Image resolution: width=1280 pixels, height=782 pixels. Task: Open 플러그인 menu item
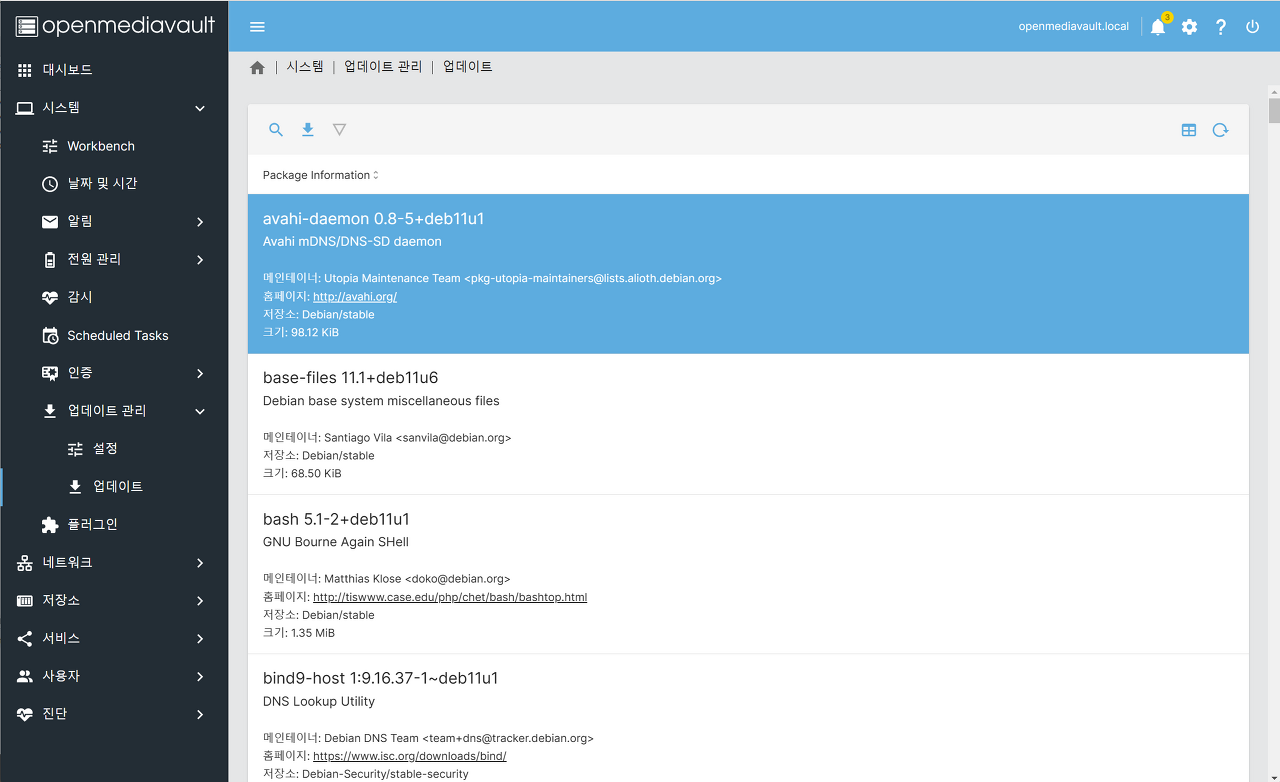pyautogui.click(x=114, y=524)
